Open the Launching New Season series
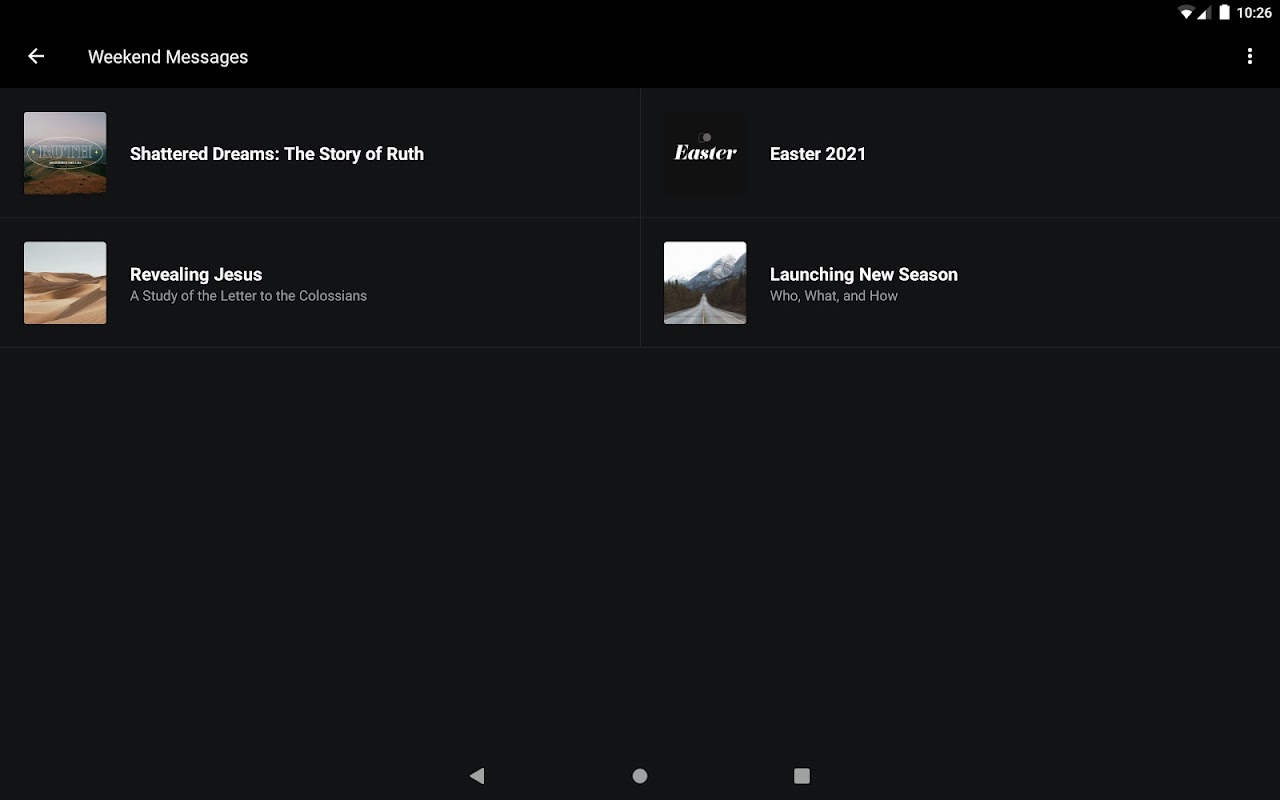Viewport: 1280px width, 800px height. tap(864, 274)
